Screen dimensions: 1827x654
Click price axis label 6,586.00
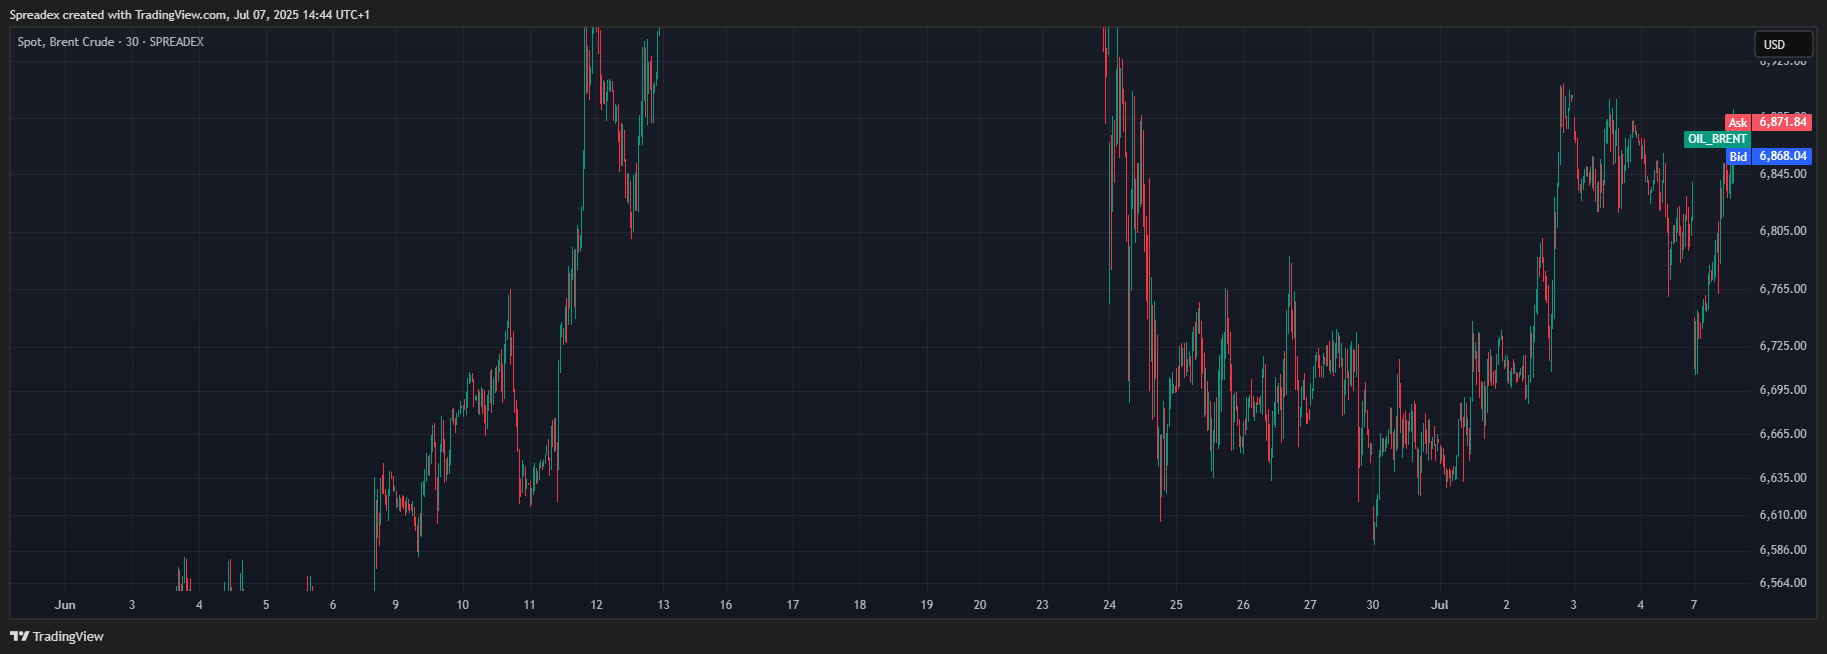pos(1782,550)
